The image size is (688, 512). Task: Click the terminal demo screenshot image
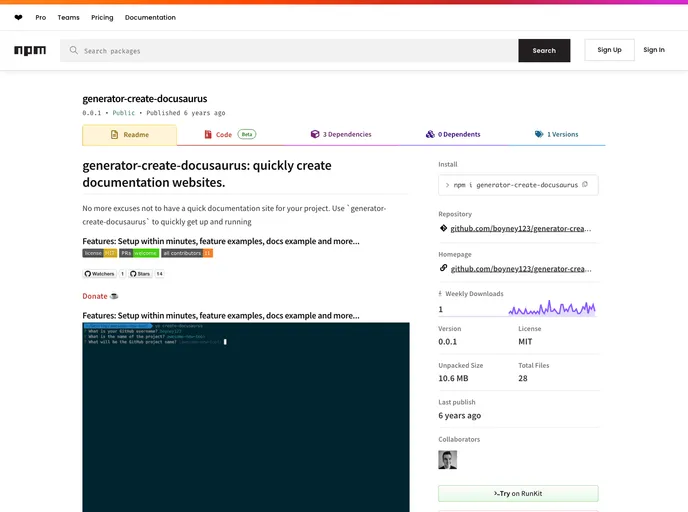coord(246,417)
